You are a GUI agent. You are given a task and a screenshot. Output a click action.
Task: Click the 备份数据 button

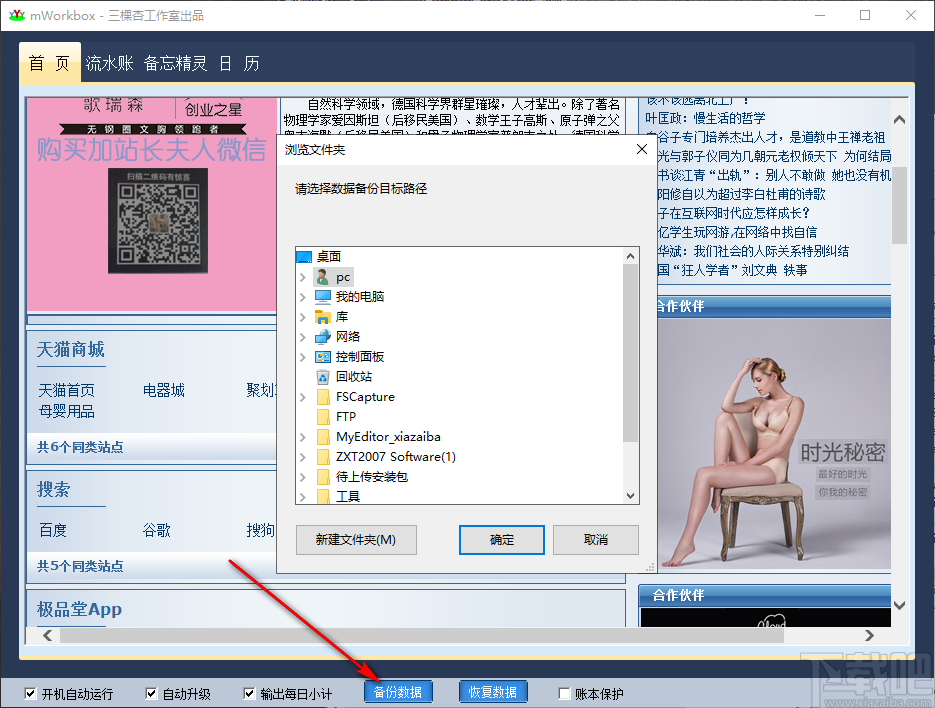(398, 692)
